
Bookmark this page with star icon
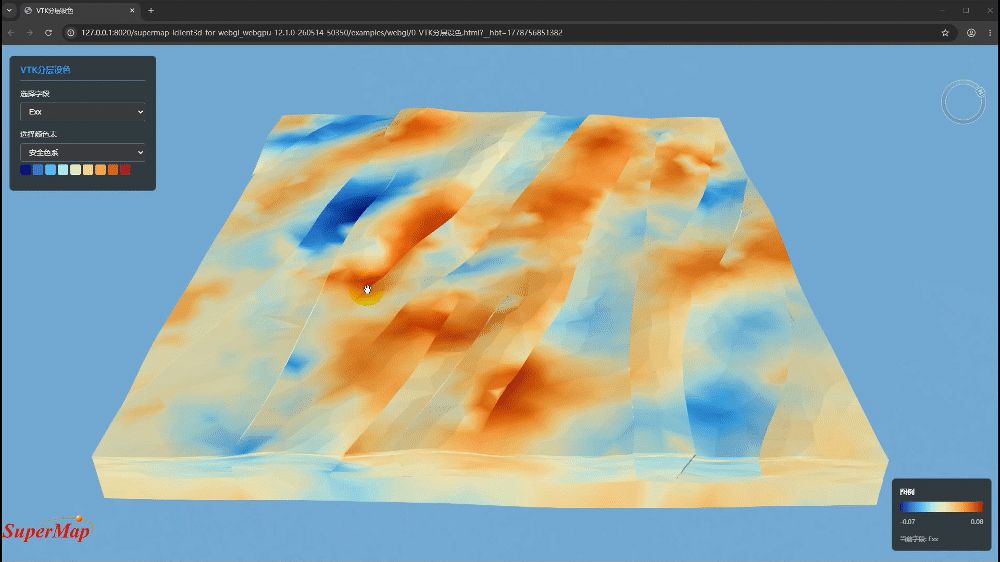945,33
